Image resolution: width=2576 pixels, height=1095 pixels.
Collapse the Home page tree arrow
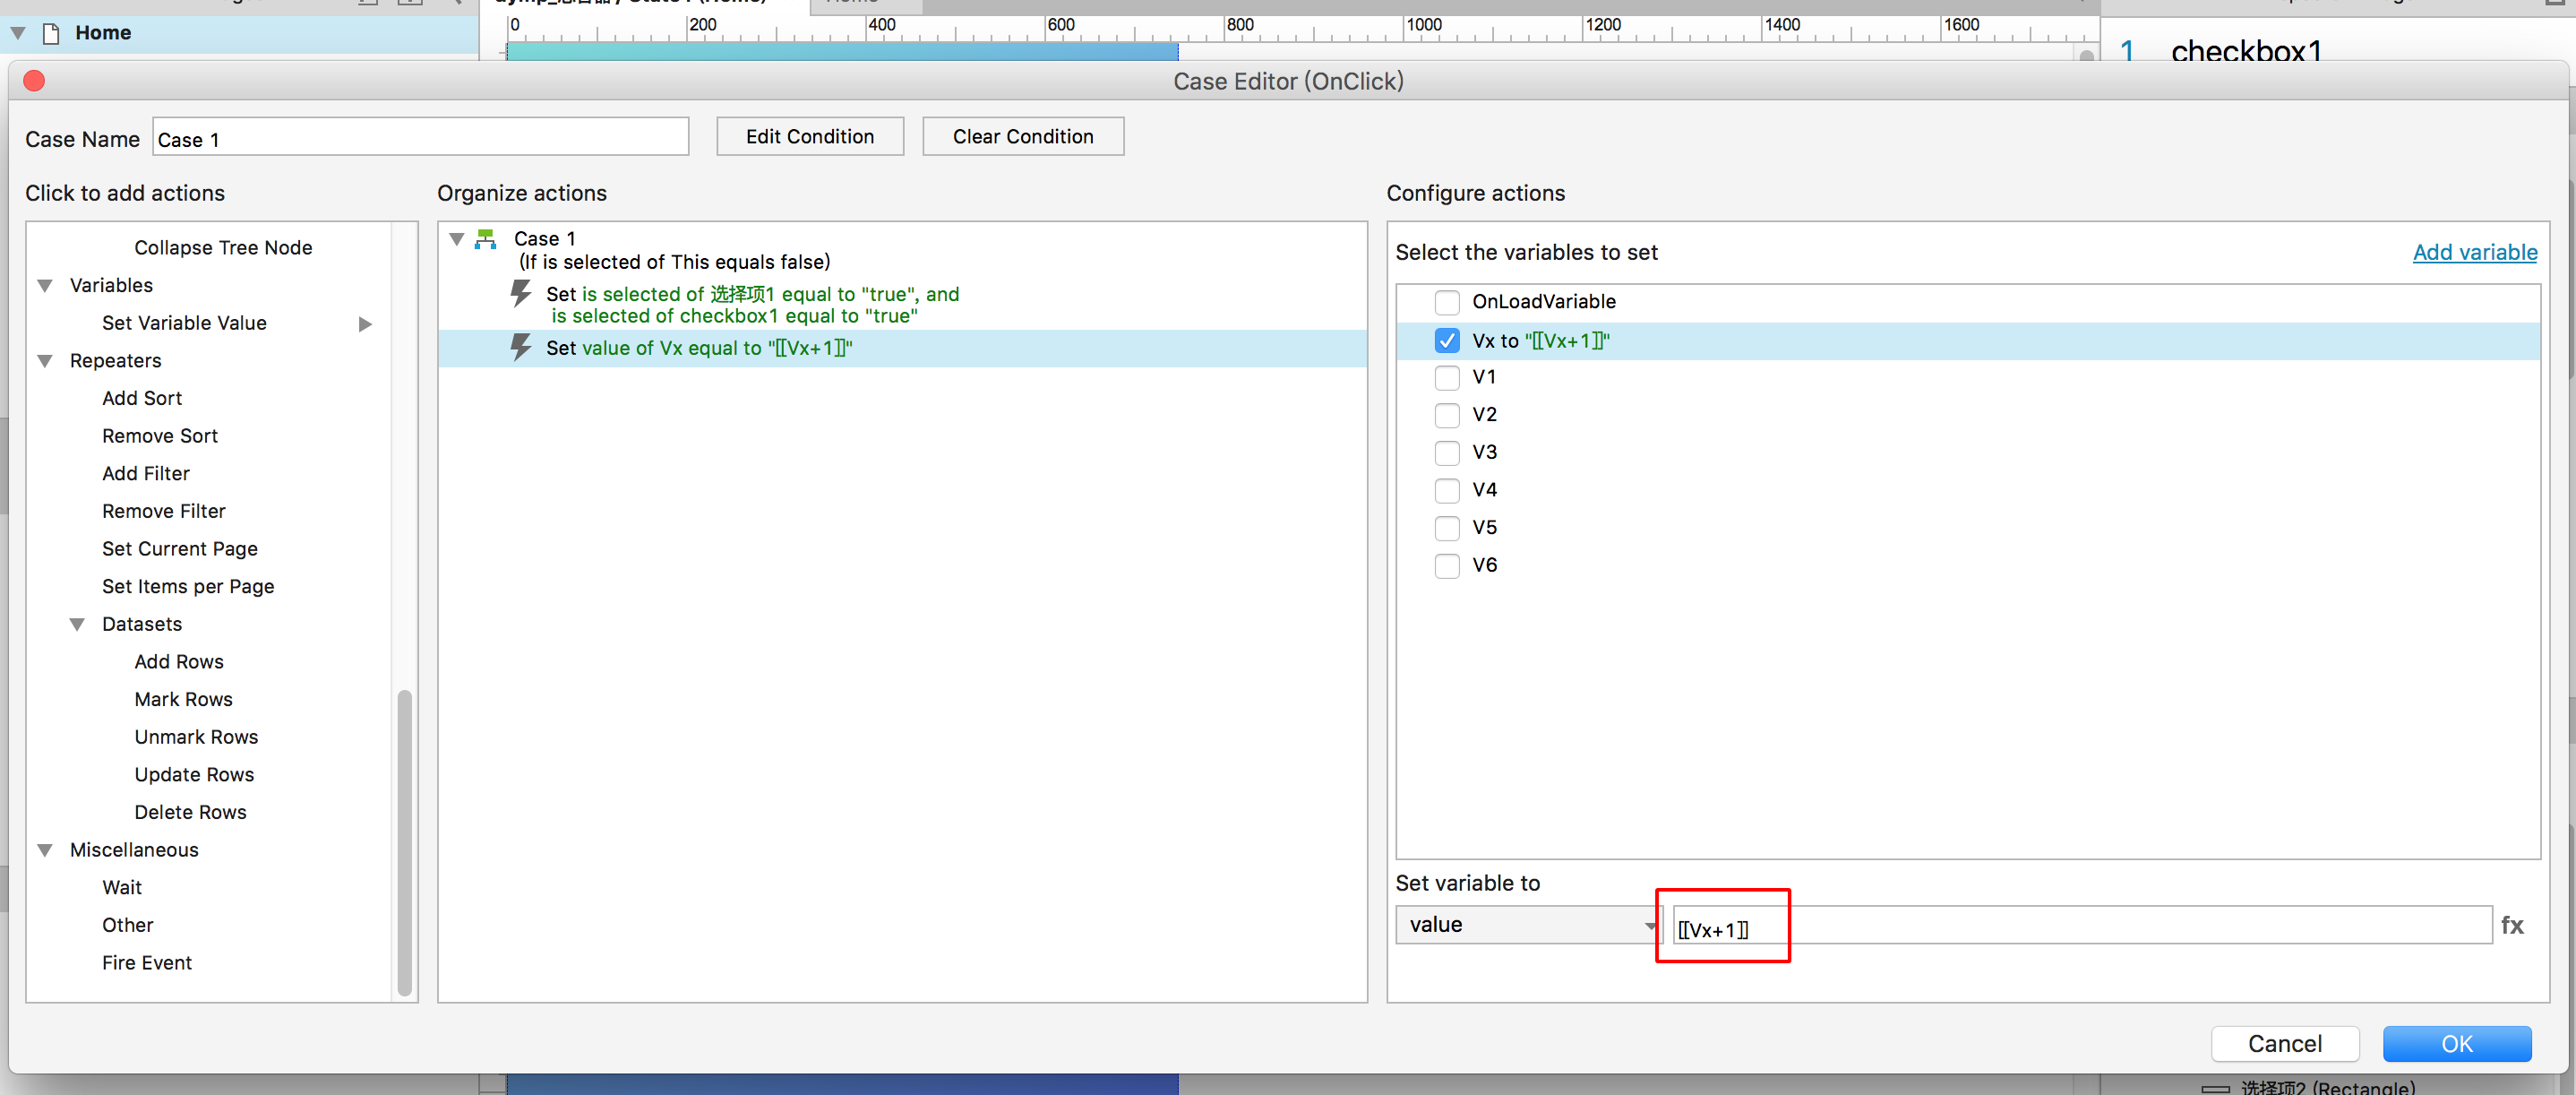tap(18, 33)
